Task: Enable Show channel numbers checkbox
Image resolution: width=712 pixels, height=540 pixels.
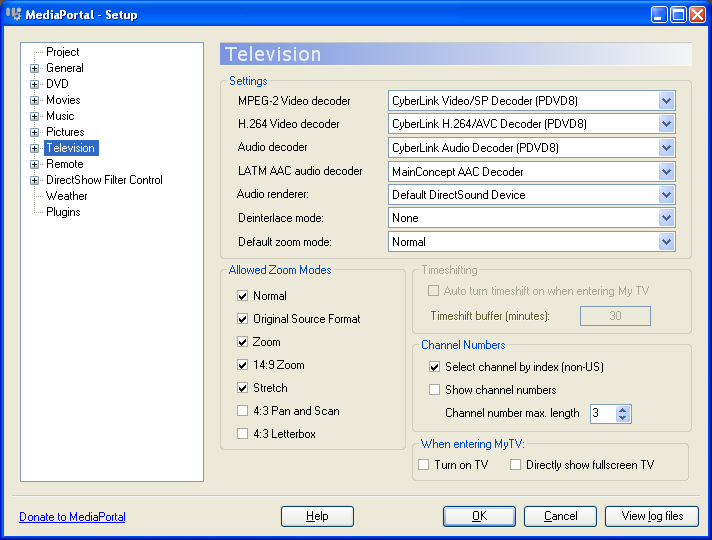Action: point(435,390)
